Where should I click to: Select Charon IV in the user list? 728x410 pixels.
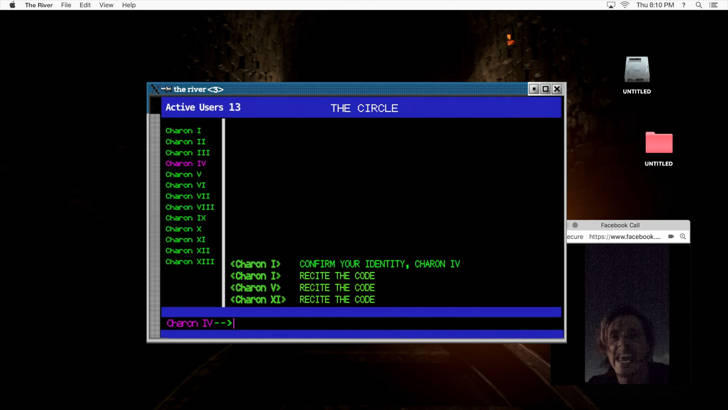[x=186, y=163]
